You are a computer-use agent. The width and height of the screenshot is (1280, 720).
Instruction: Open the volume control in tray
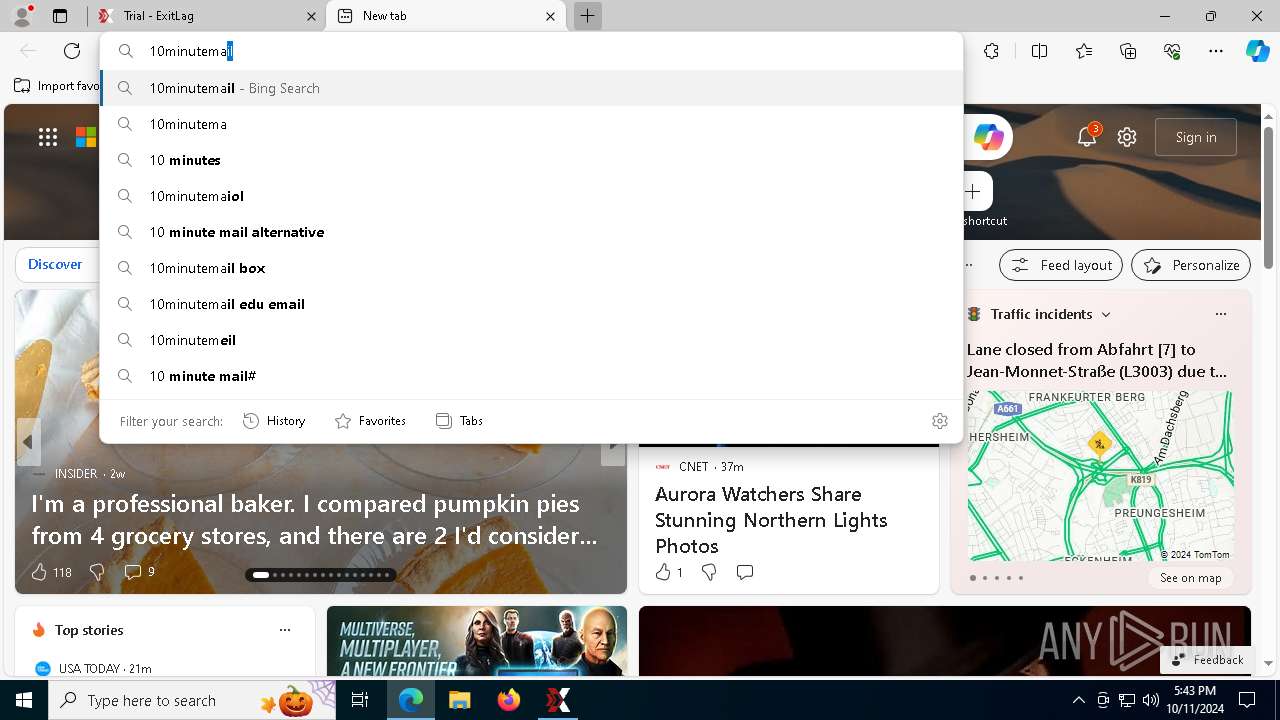[1151, 700]
